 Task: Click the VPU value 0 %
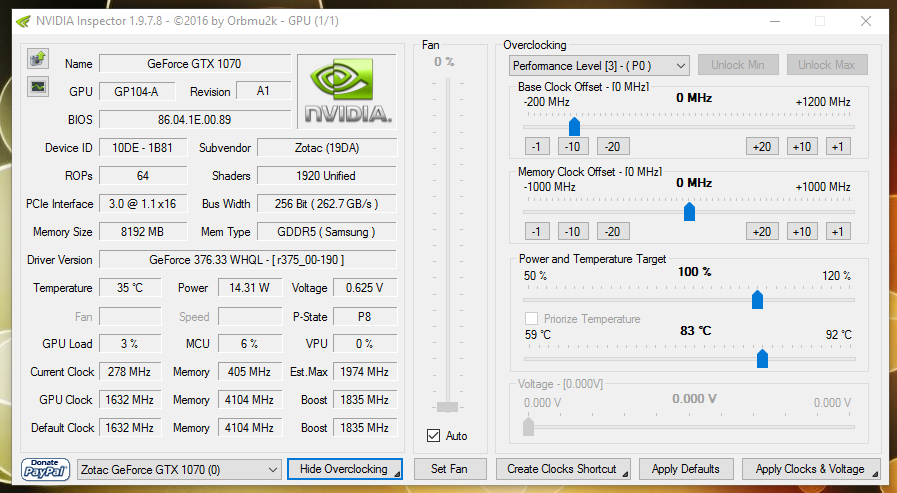click(x=364, y=344)
